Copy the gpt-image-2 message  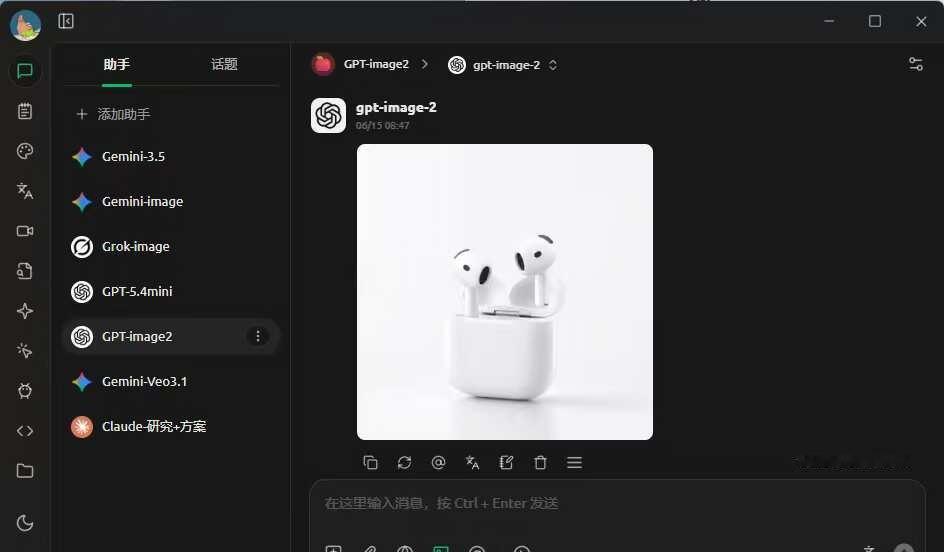pyautogui.click(x=370, y=462)
